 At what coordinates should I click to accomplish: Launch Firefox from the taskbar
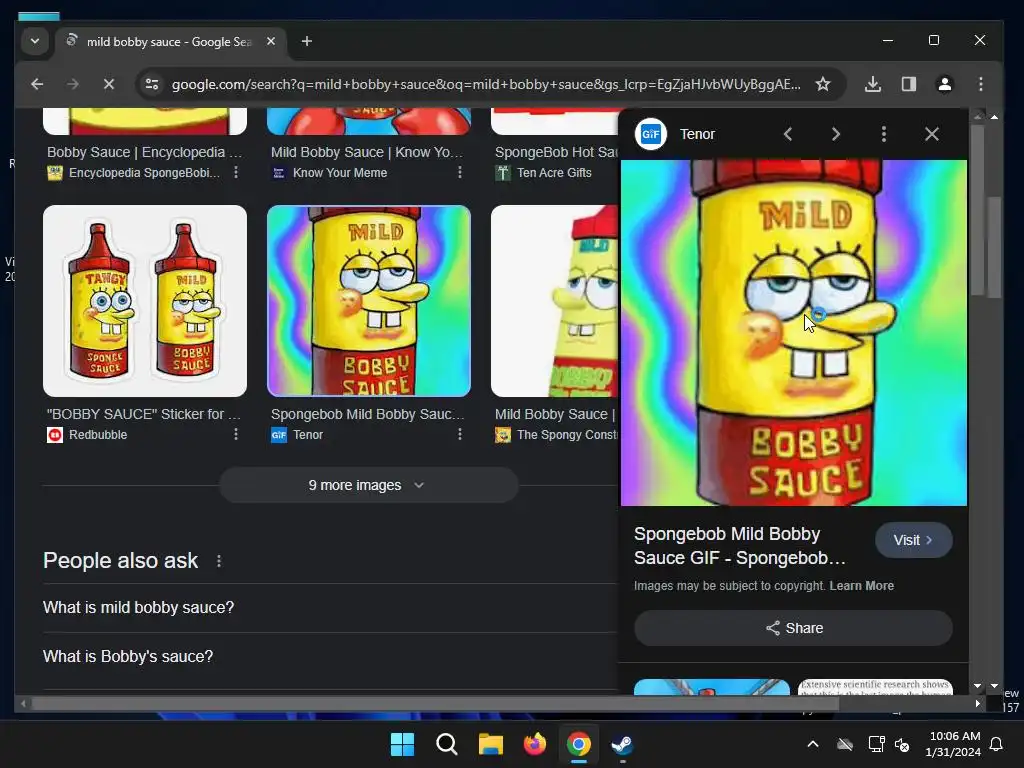click(535, 744)
